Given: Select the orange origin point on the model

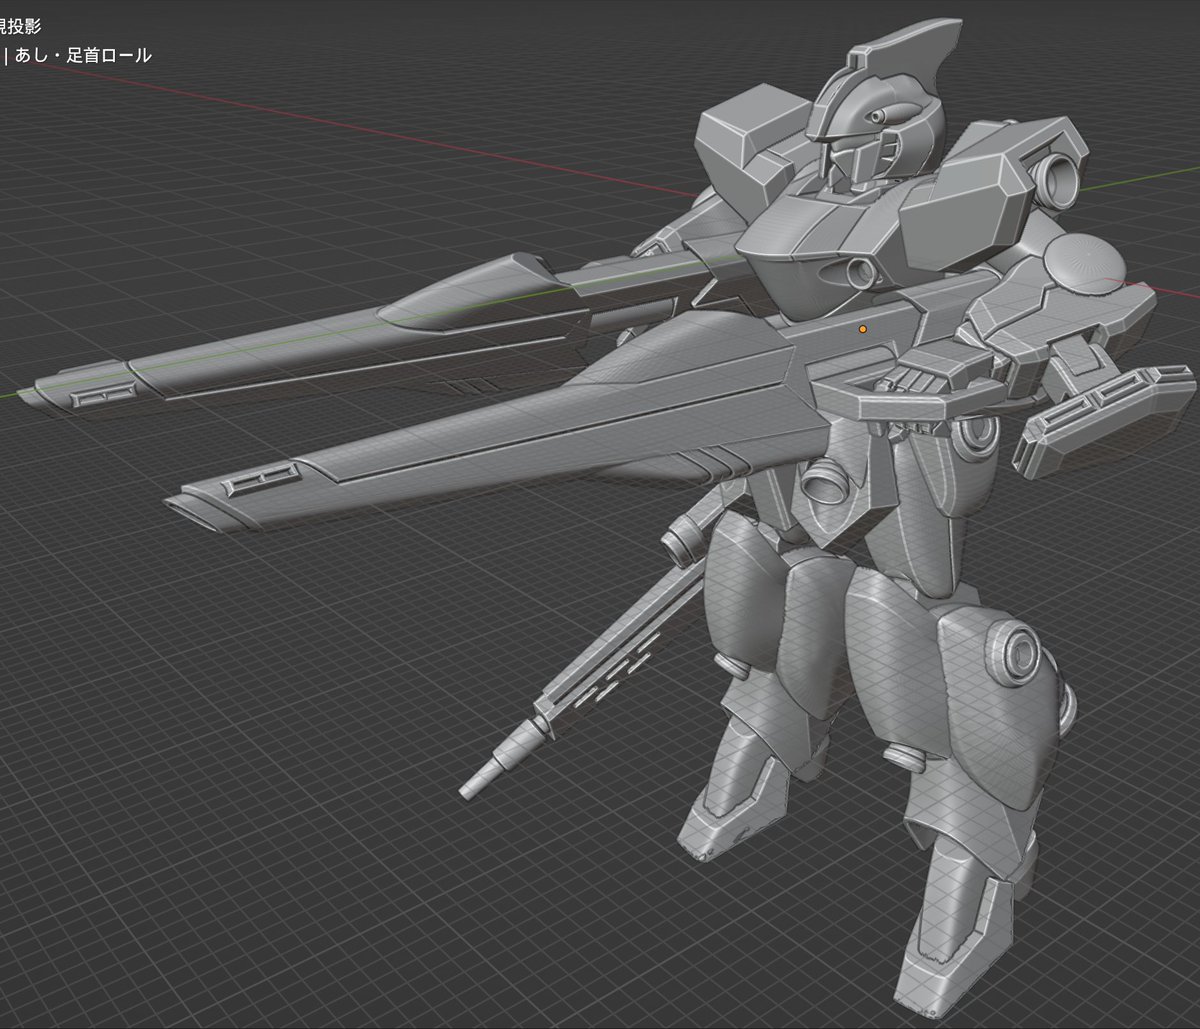Looking at the screenshot, I should [x=862, y=327].
